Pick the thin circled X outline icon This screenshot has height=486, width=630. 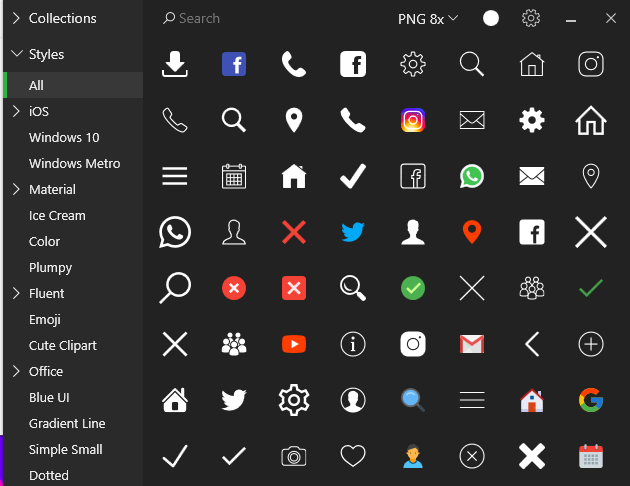point(472,456)
